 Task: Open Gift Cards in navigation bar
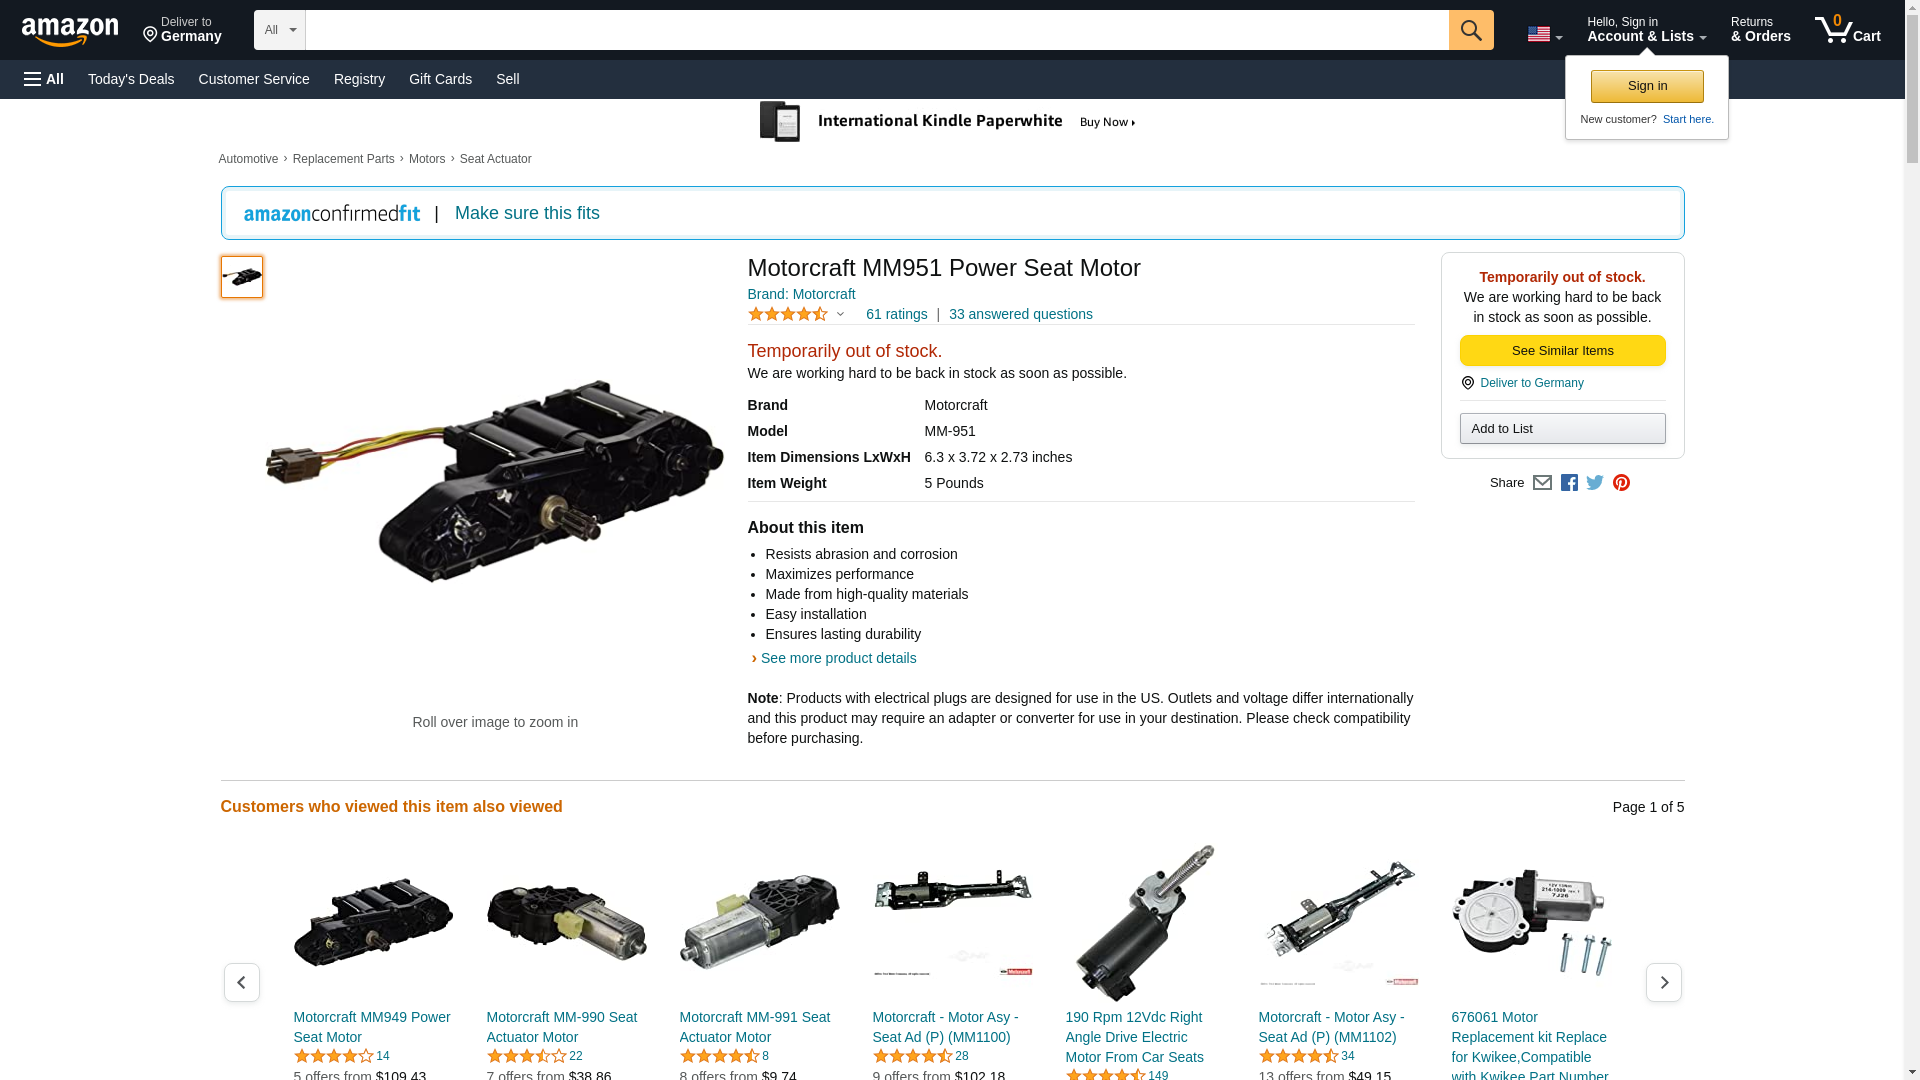(x=440, y=79)
